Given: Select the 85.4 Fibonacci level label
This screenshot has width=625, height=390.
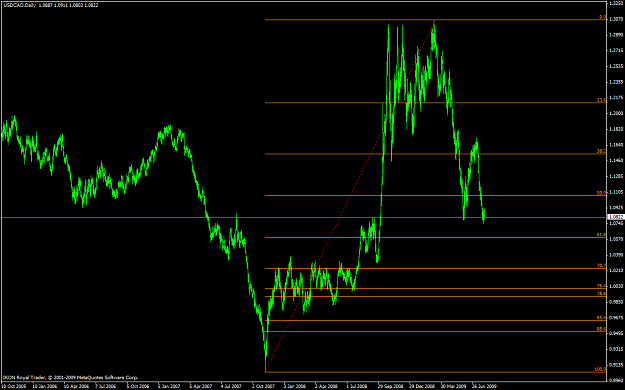Looking at the screenshot, I should tap(601, 318).
